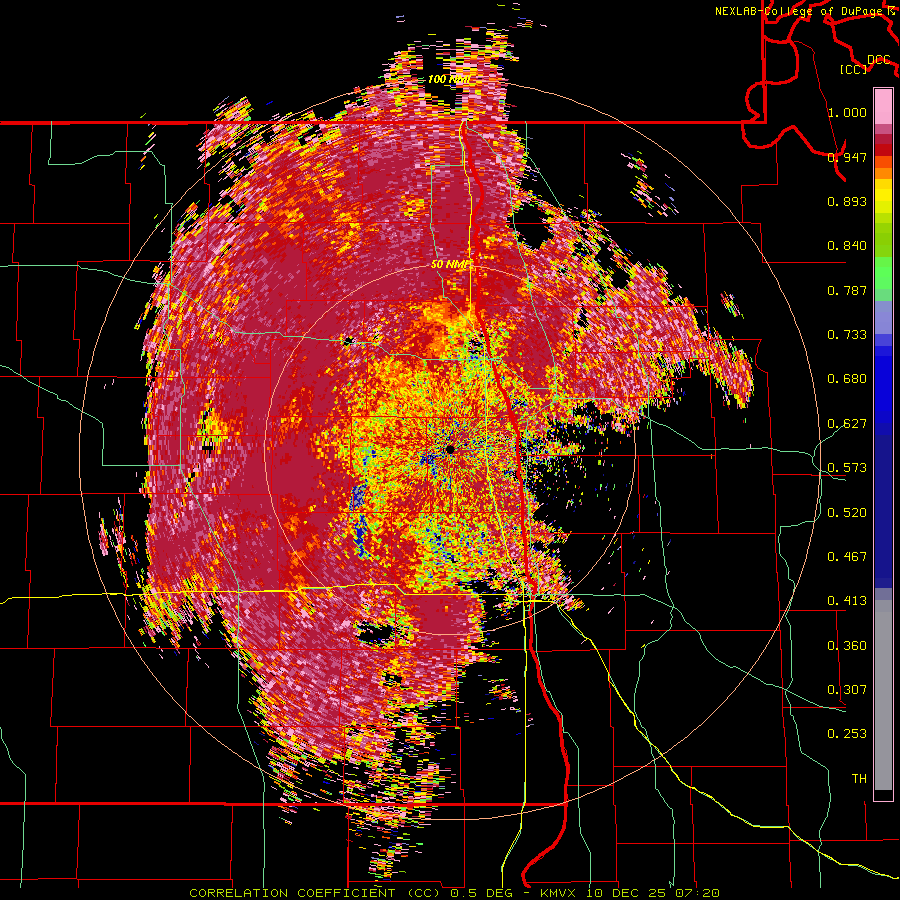The height and width of the screenshot is (900, 900).
Task: Click the gray lower segment of color bar
Action: 883,695
